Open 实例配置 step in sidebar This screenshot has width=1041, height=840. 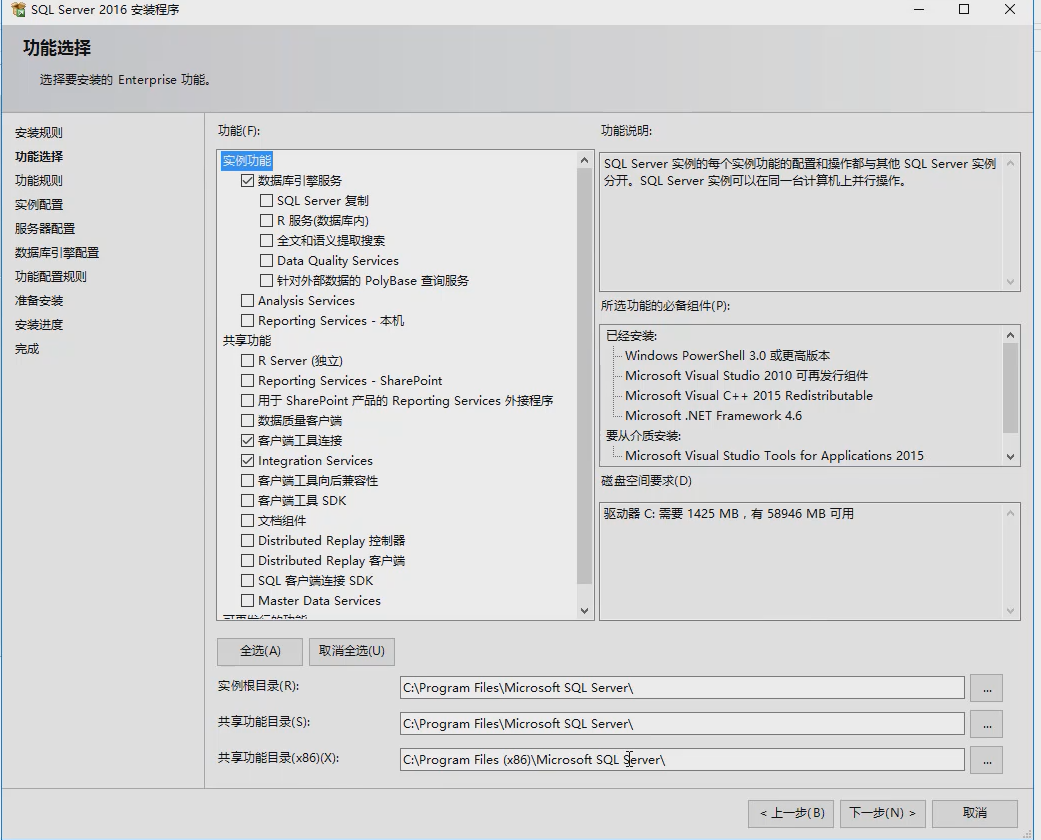pos(39,205)
